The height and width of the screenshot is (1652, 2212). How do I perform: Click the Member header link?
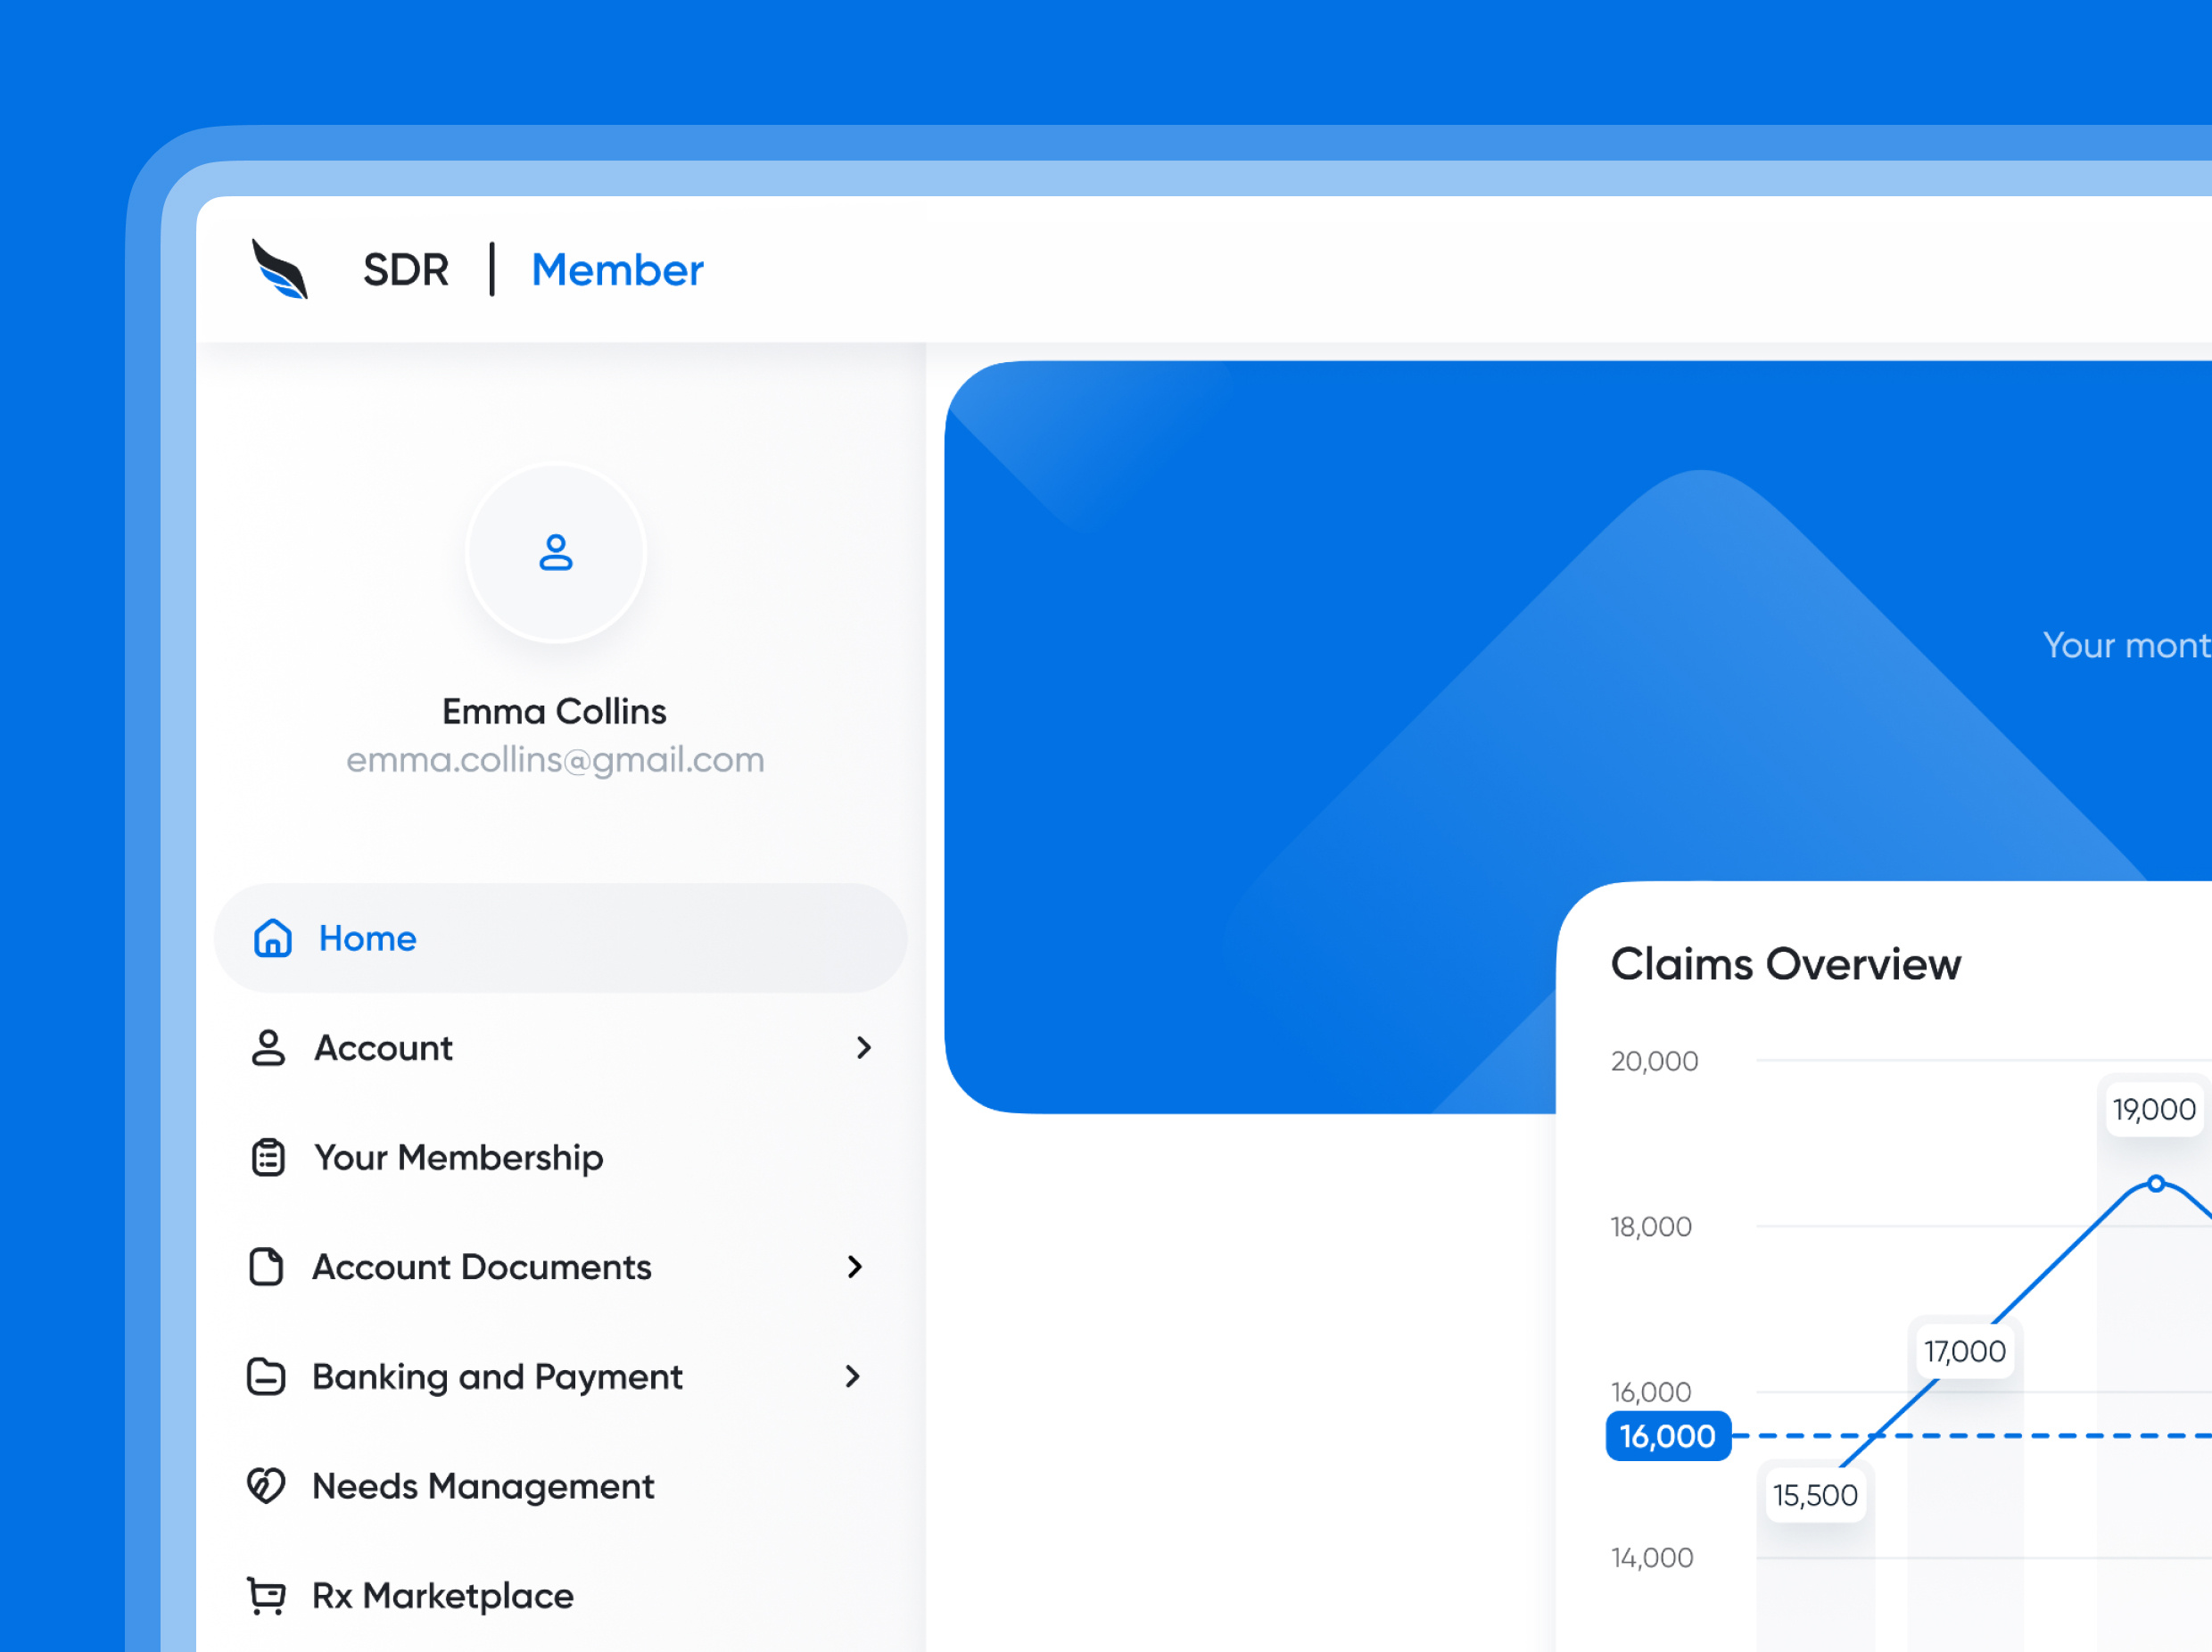617,270
